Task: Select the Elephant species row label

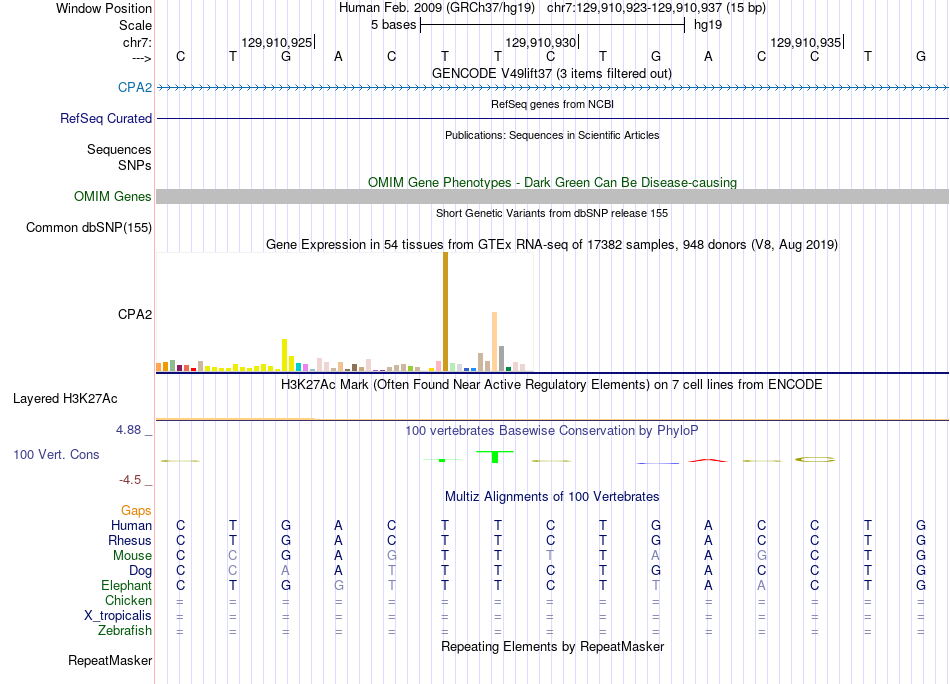Action: coord(126,585)
